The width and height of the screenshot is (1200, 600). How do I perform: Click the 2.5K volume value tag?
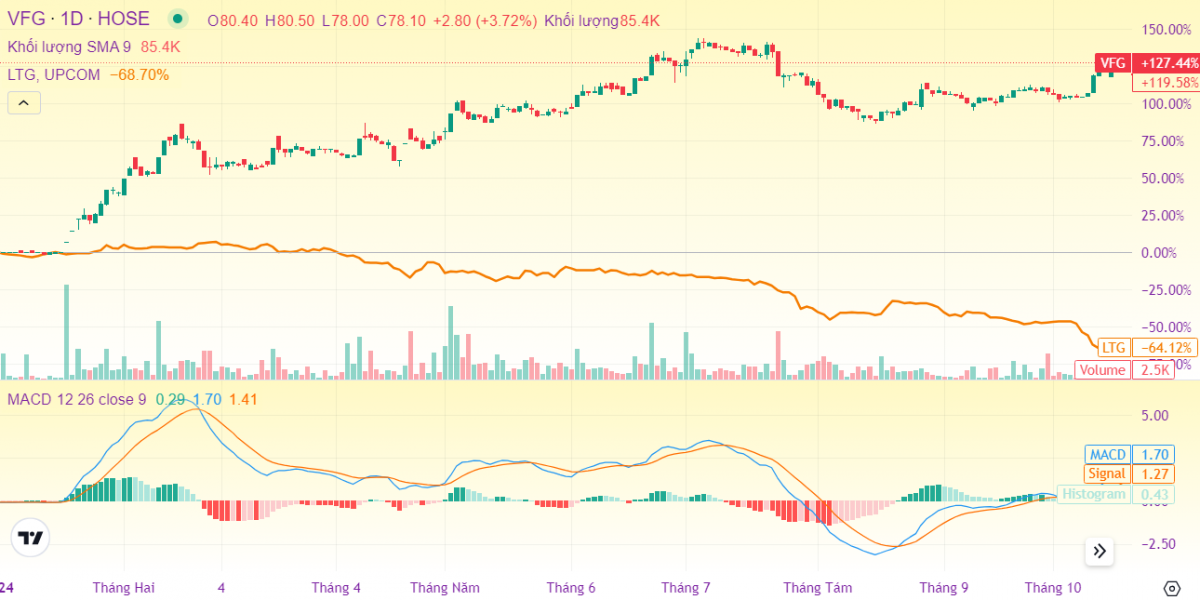point(1156,370)
